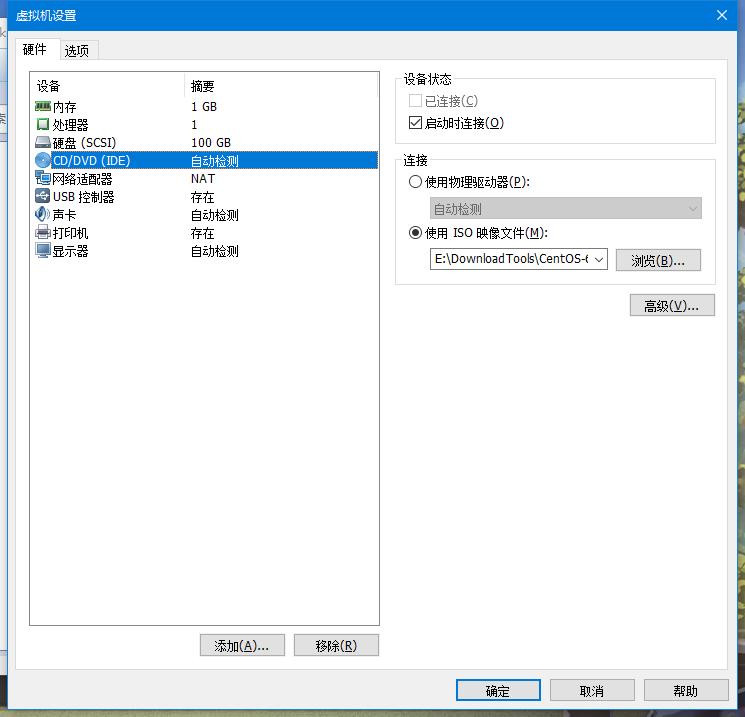Select the 处理器 row label
This screenshot has height=717, width=745.
coord(70,125)
